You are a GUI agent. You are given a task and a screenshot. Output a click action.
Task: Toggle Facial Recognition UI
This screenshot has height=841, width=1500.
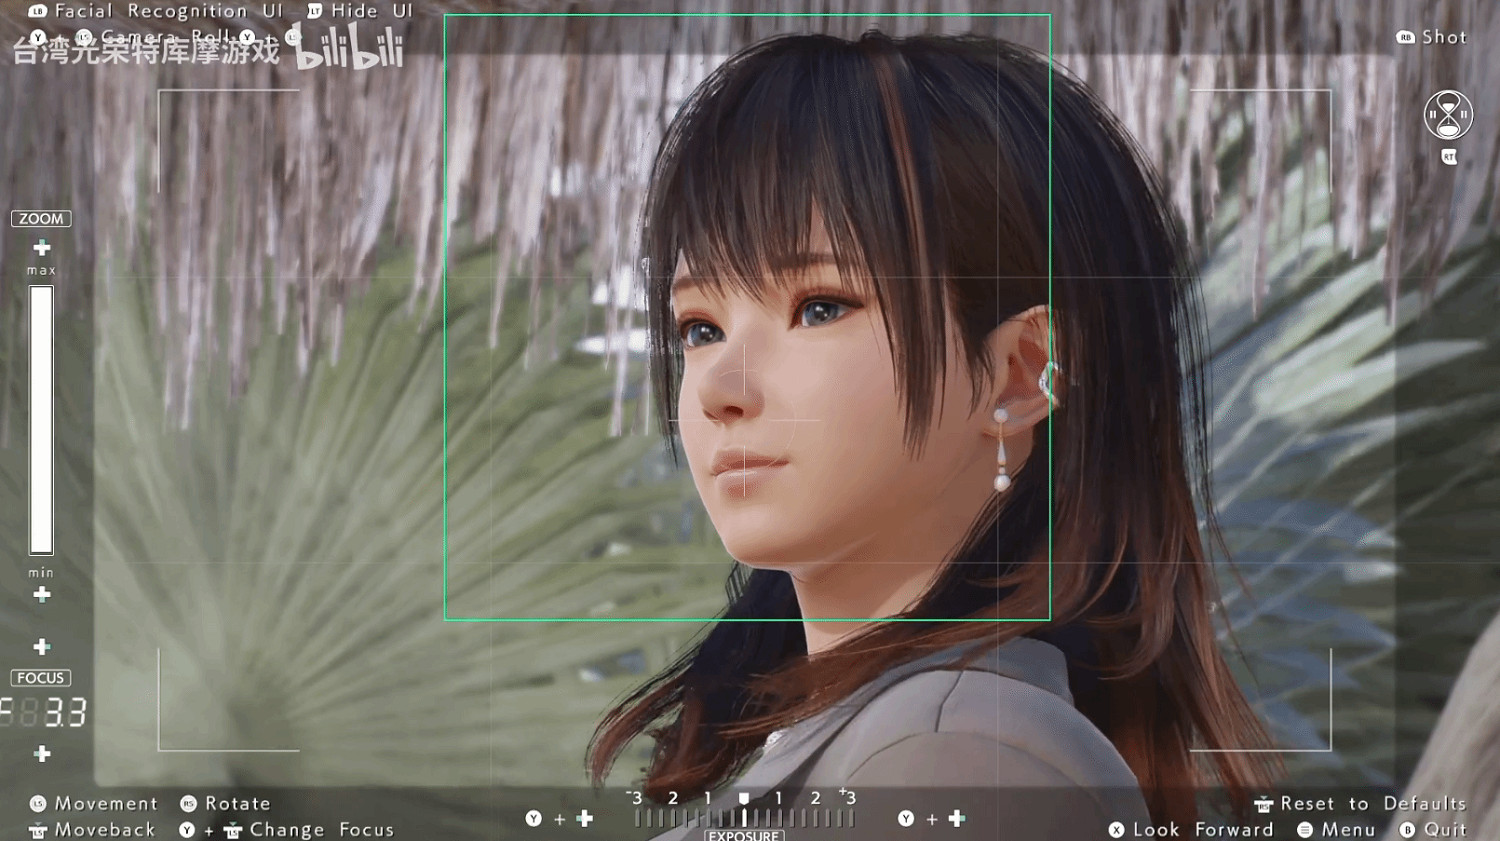click(157, 11)
